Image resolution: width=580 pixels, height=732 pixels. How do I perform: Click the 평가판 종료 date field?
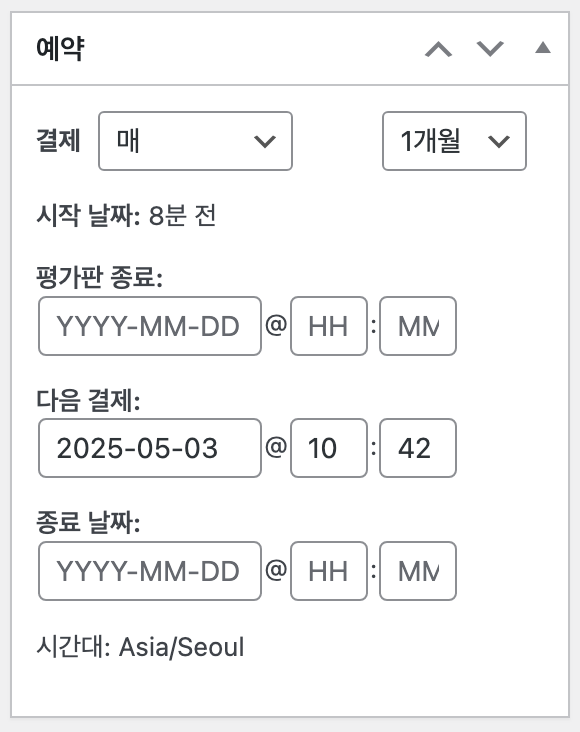150,326
